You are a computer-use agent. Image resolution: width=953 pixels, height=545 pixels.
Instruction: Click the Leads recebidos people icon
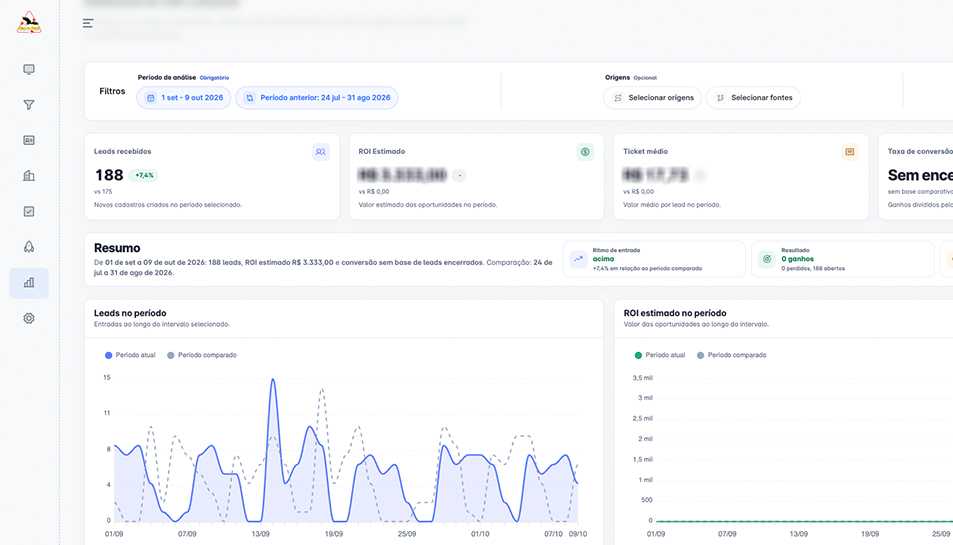click(x=320, y=152)
